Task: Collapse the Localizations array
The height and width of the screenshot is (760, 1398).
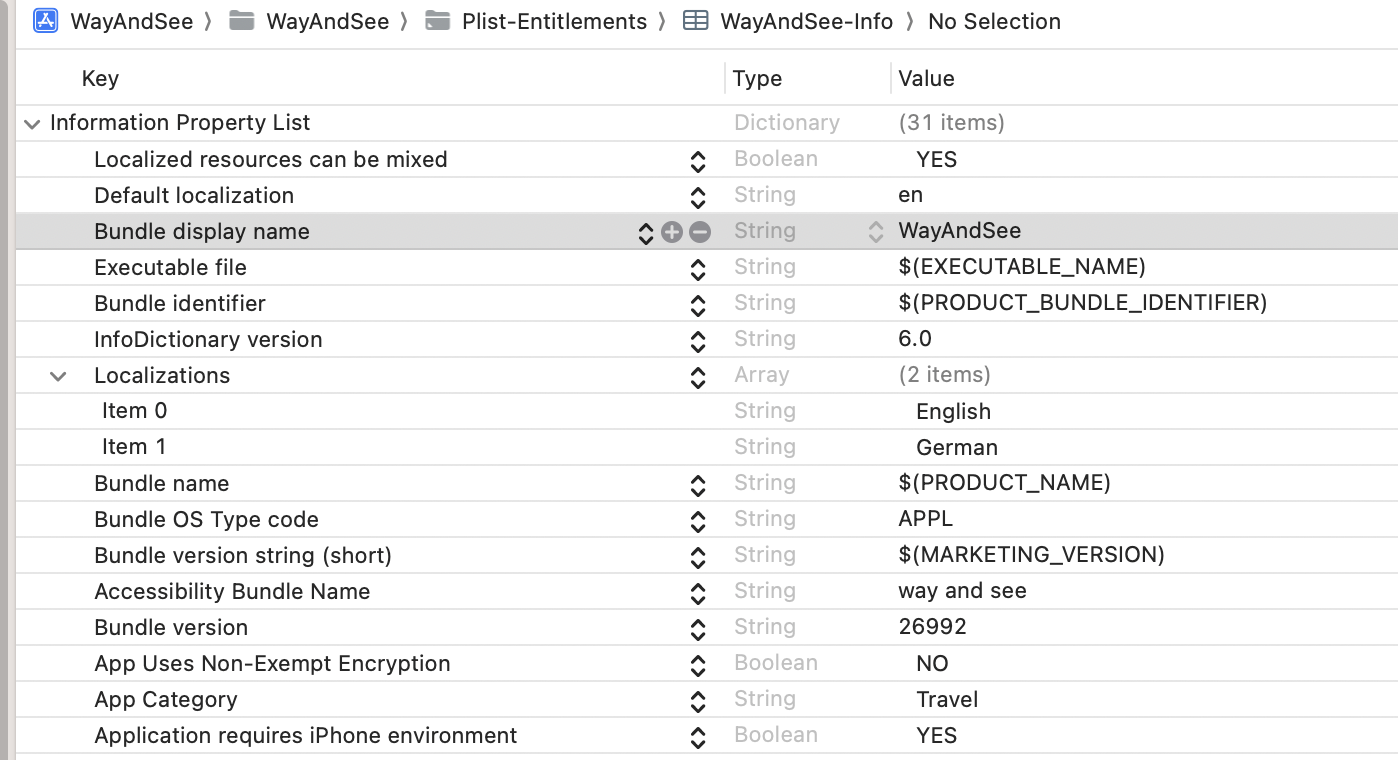Action: point(59,376)
